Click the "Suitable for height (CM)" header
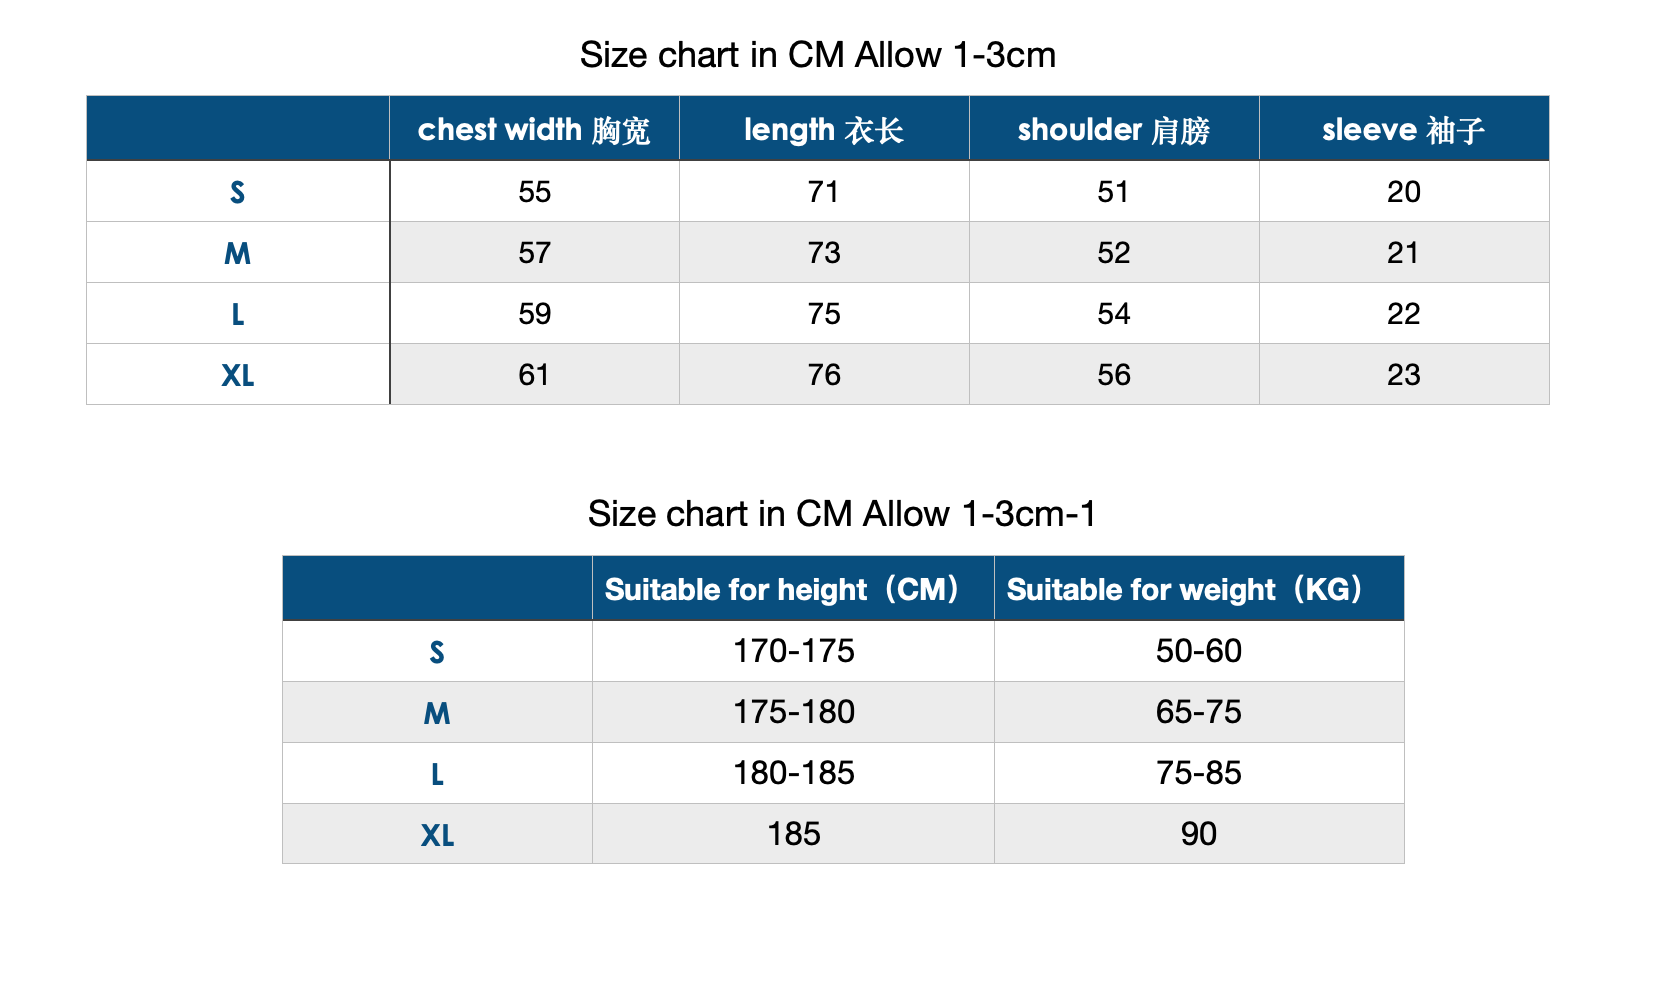The width and height of the screenshot is (1654, 984). point(782,589)
